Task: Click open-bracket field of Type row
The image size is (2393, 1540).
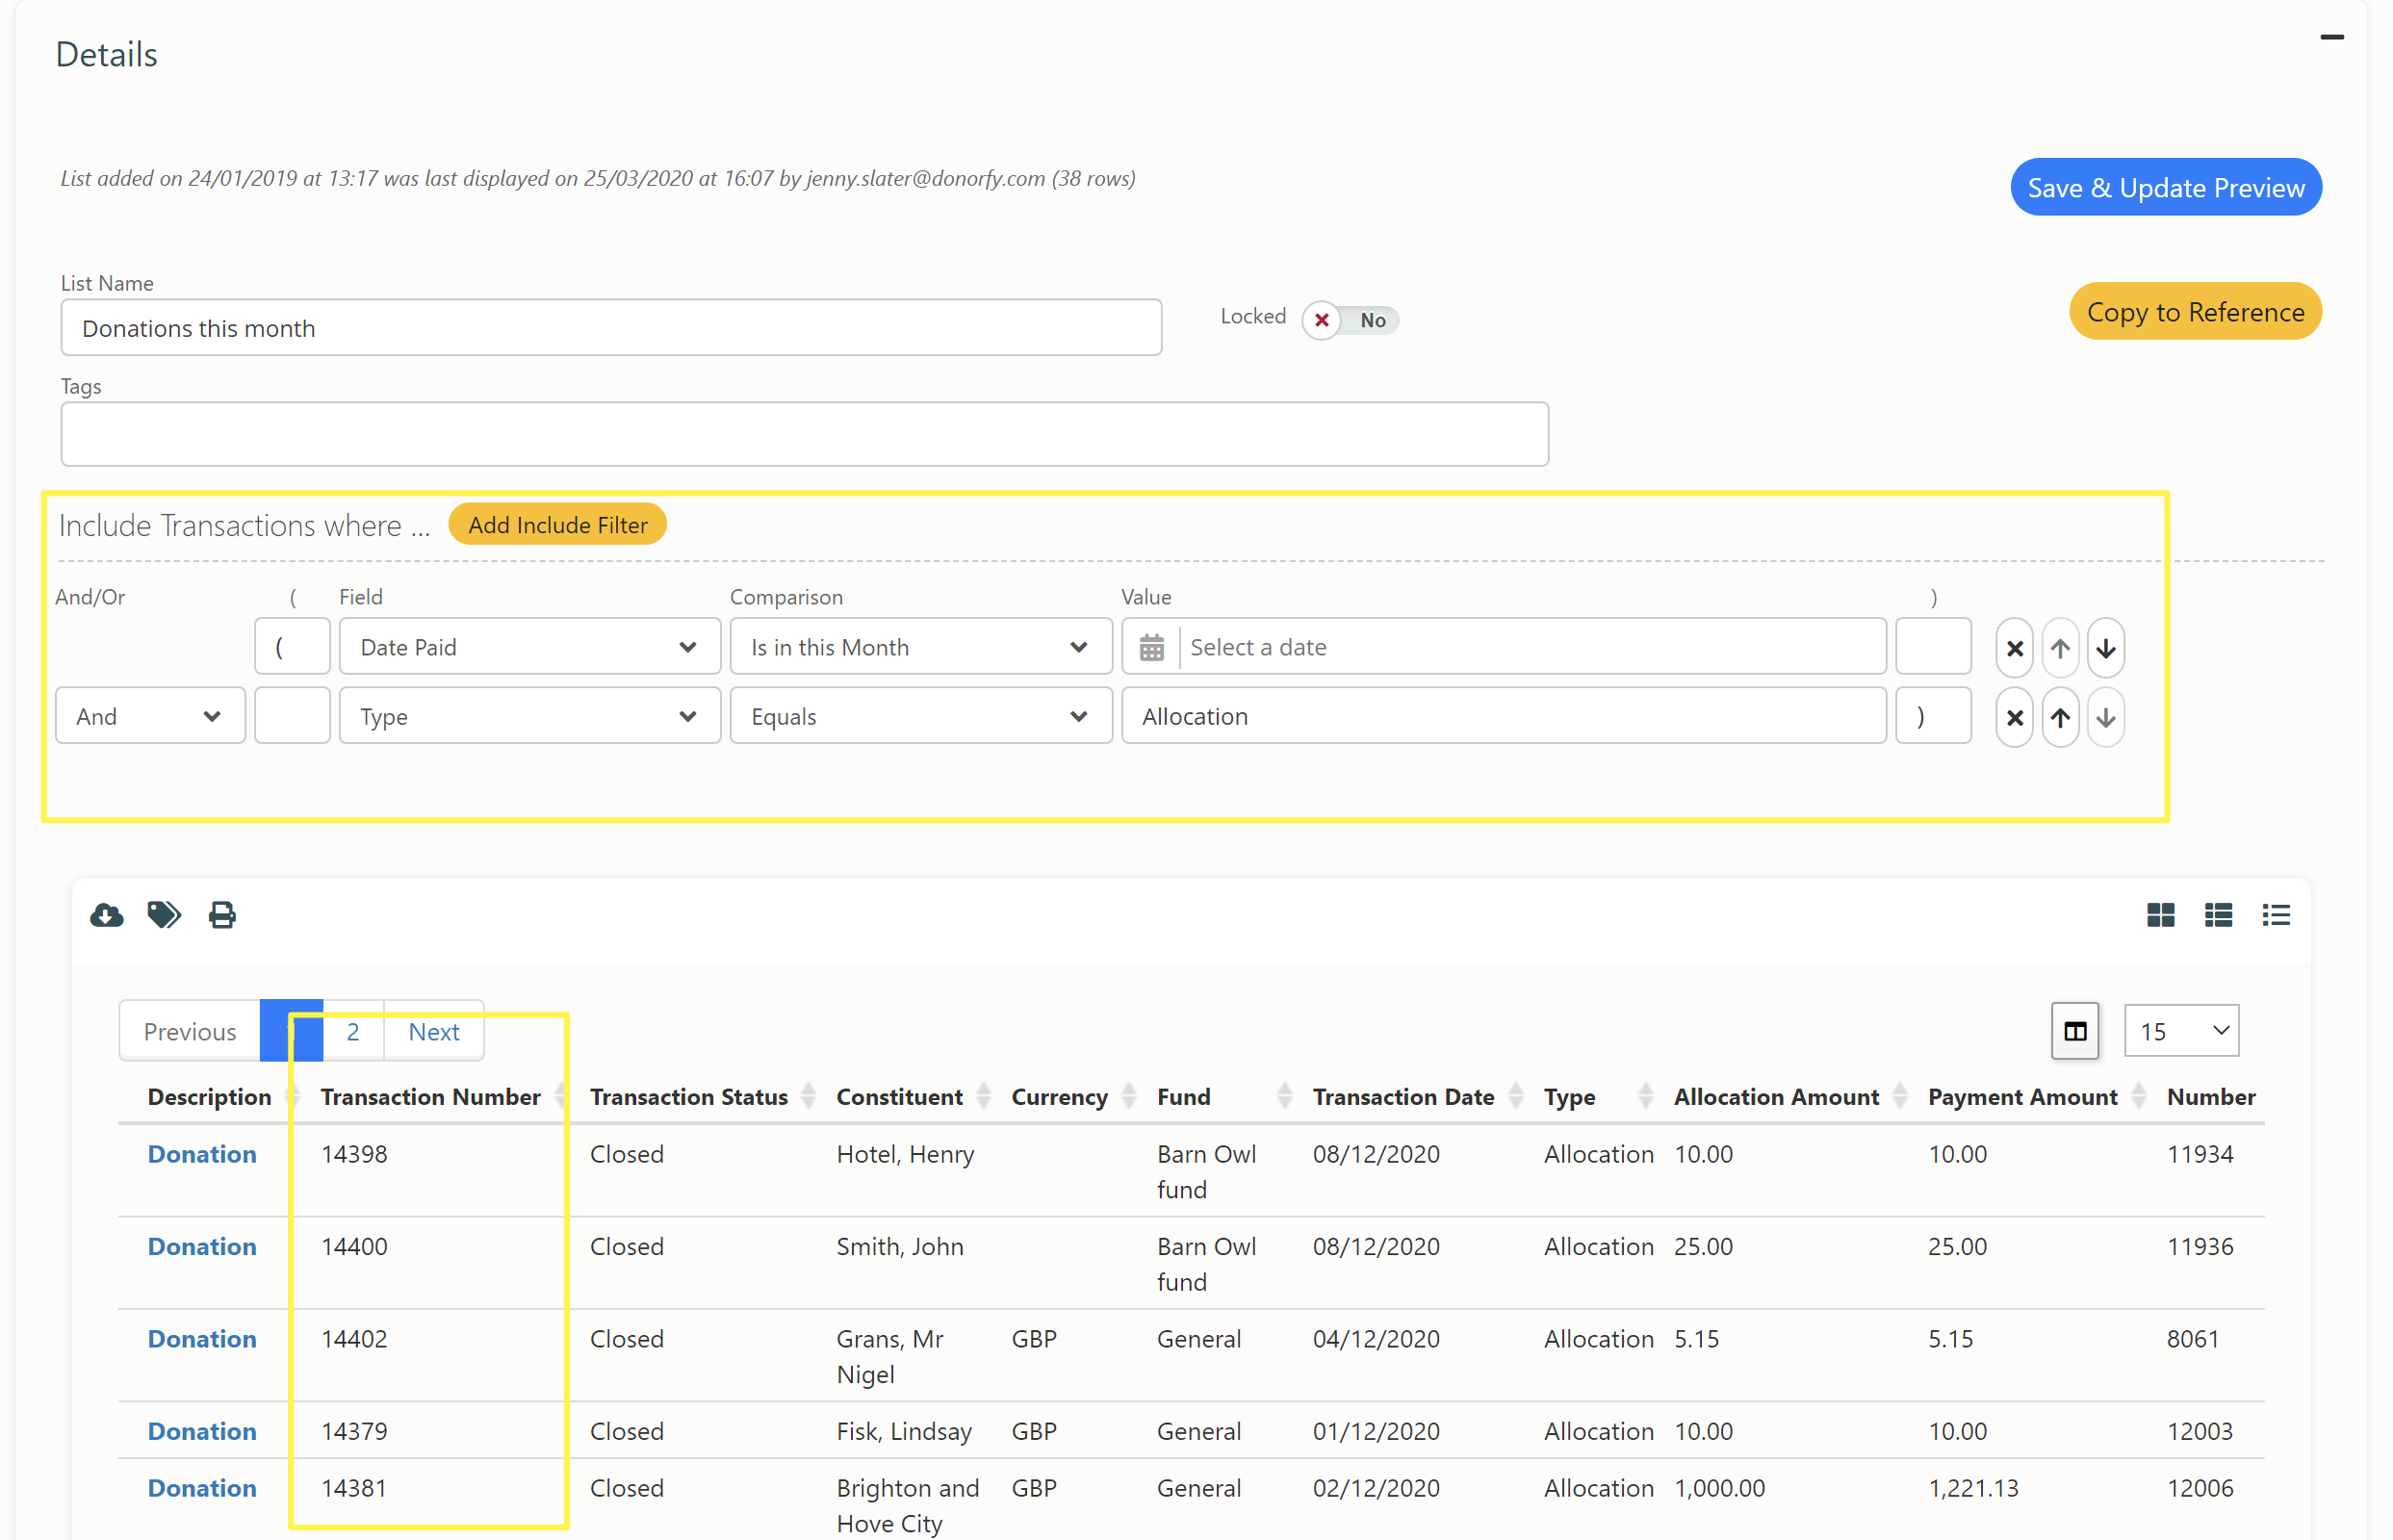Action: click(292, 716)
